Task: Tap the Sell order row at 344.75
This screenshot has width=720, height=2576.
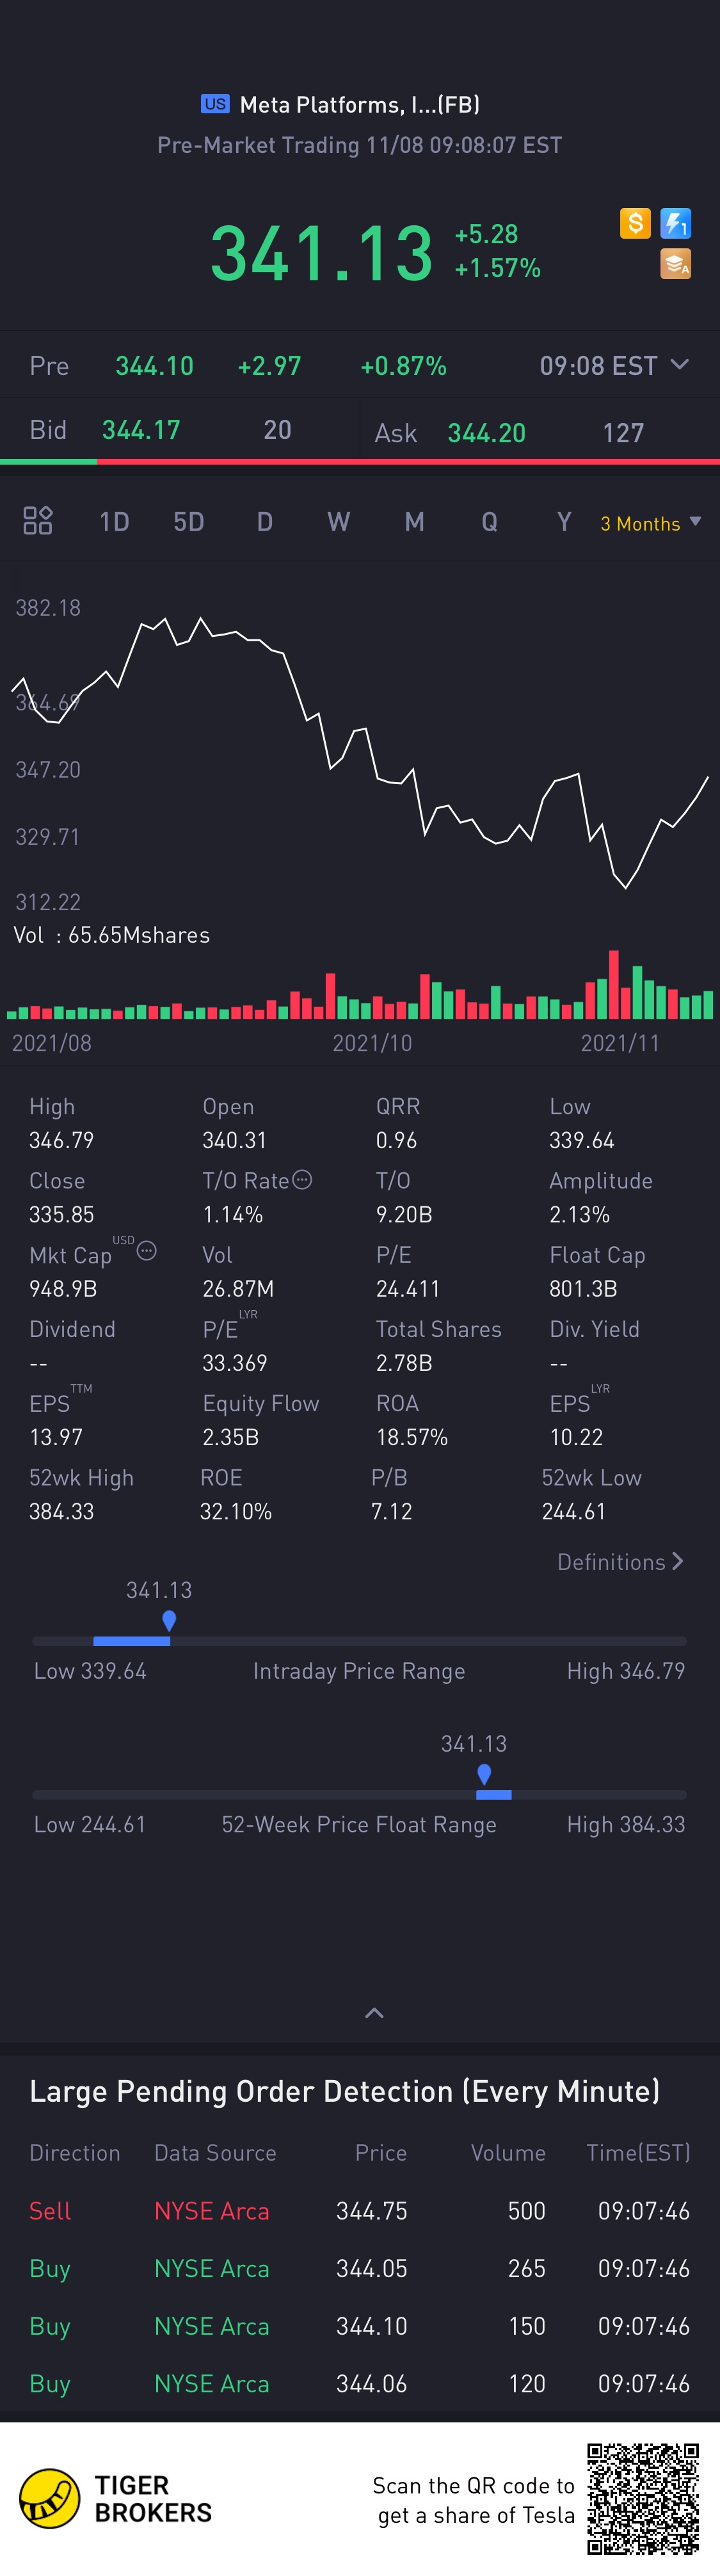Action: pos(360,2211)
